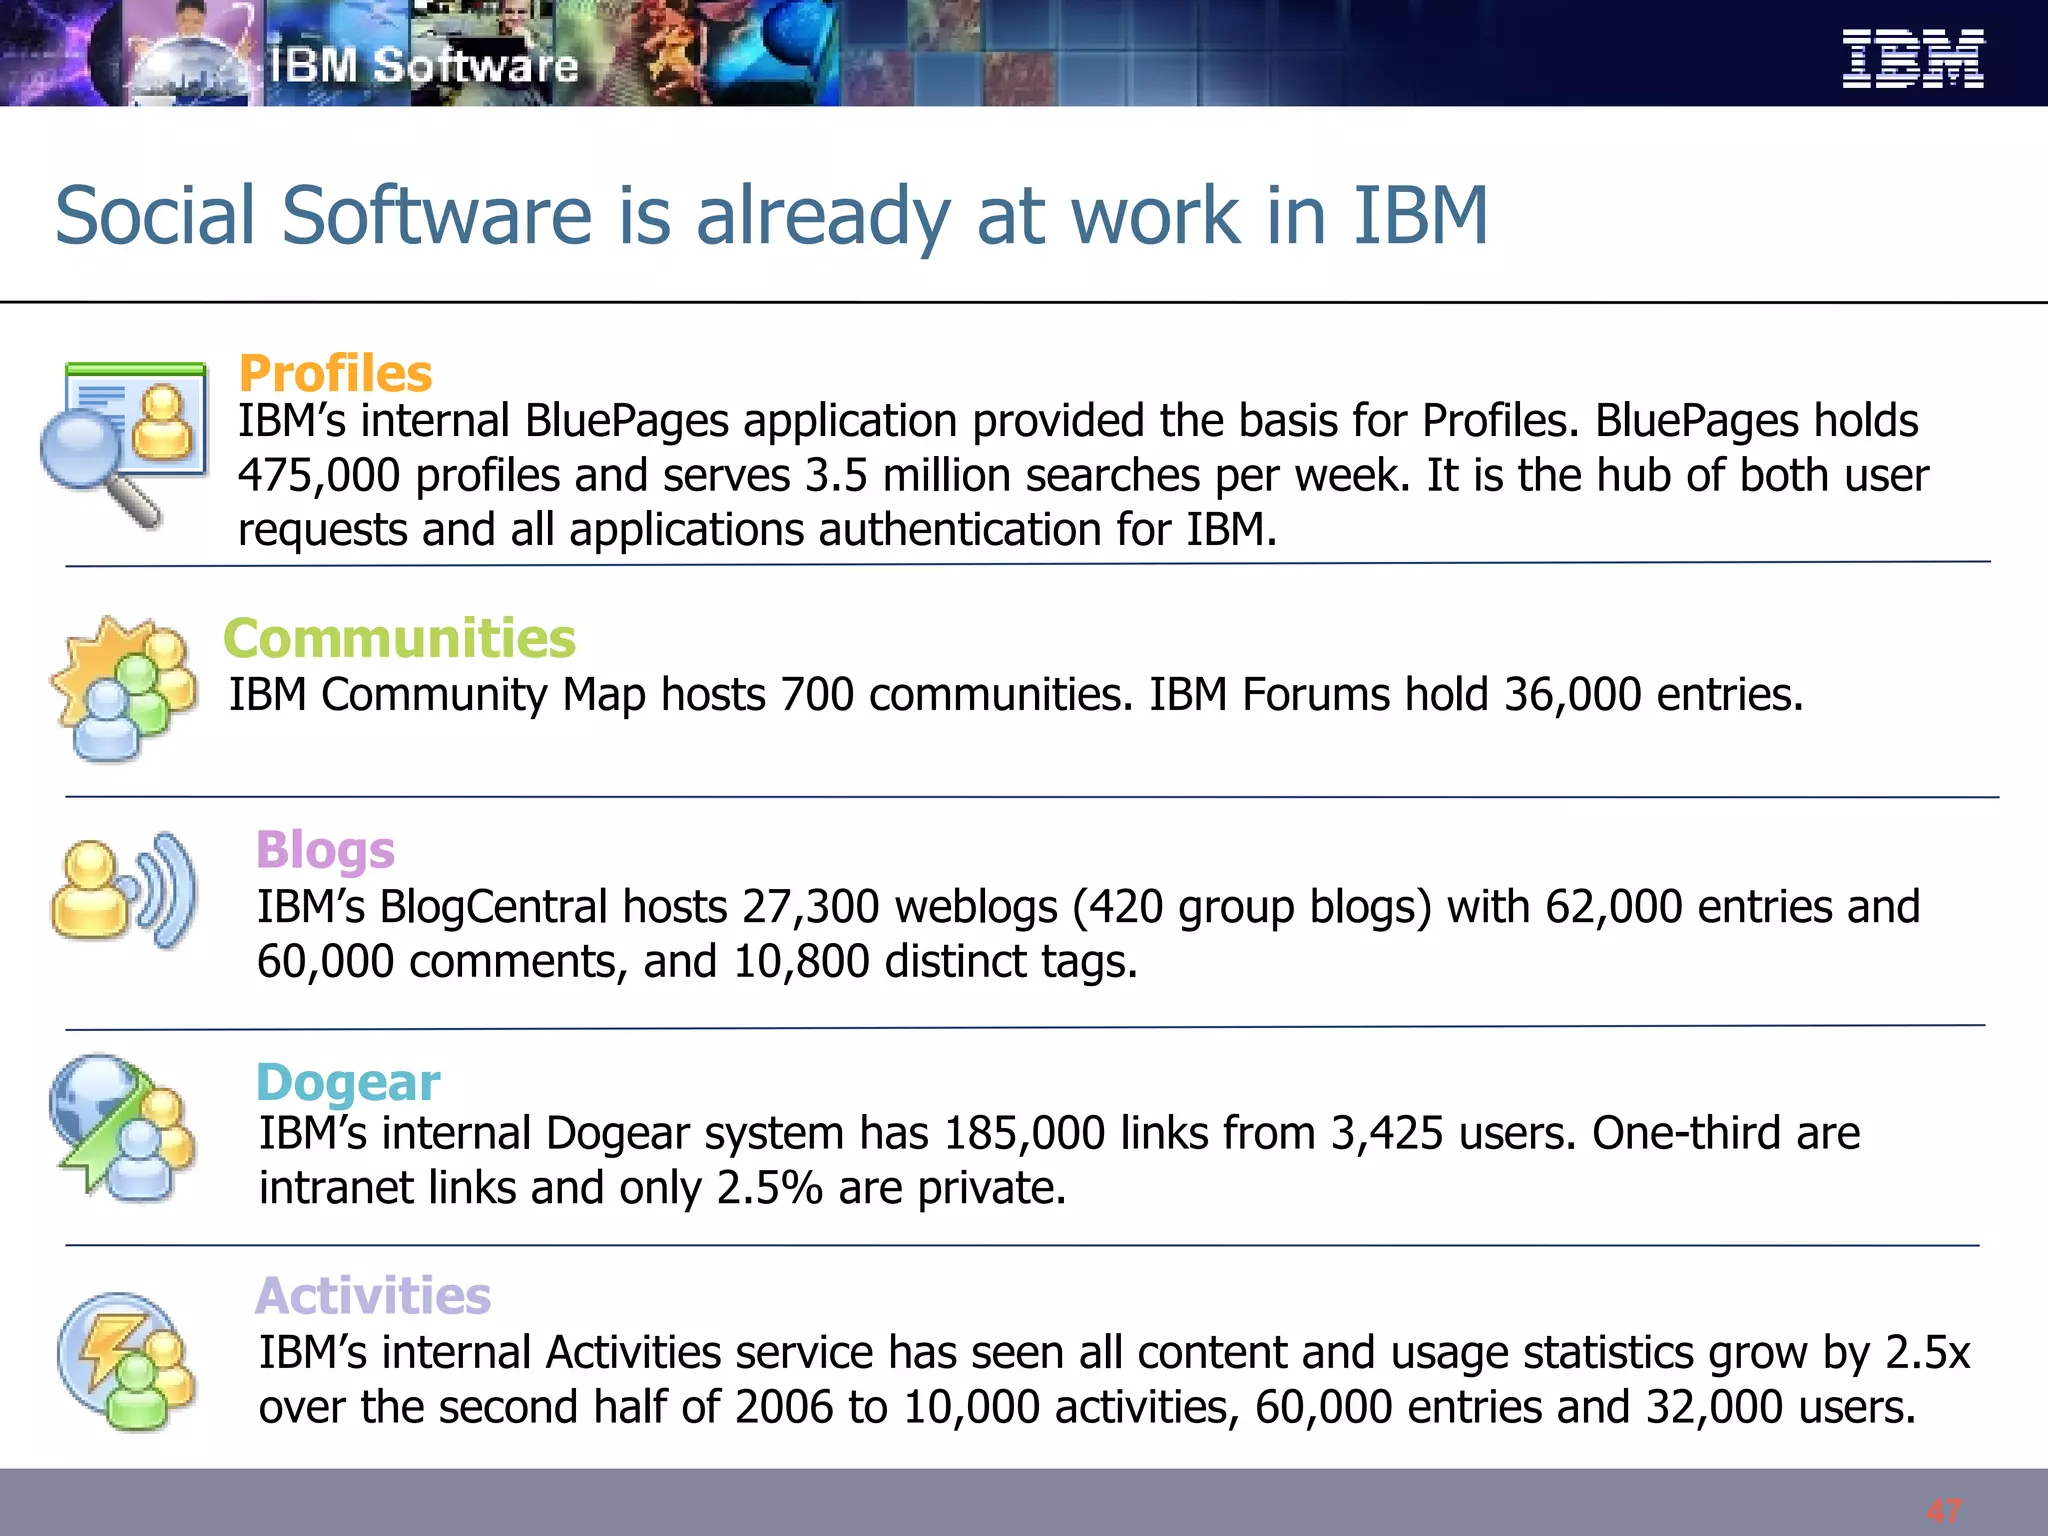
Task: Click the slide number 47
Action: (x=1944, y=1510)
